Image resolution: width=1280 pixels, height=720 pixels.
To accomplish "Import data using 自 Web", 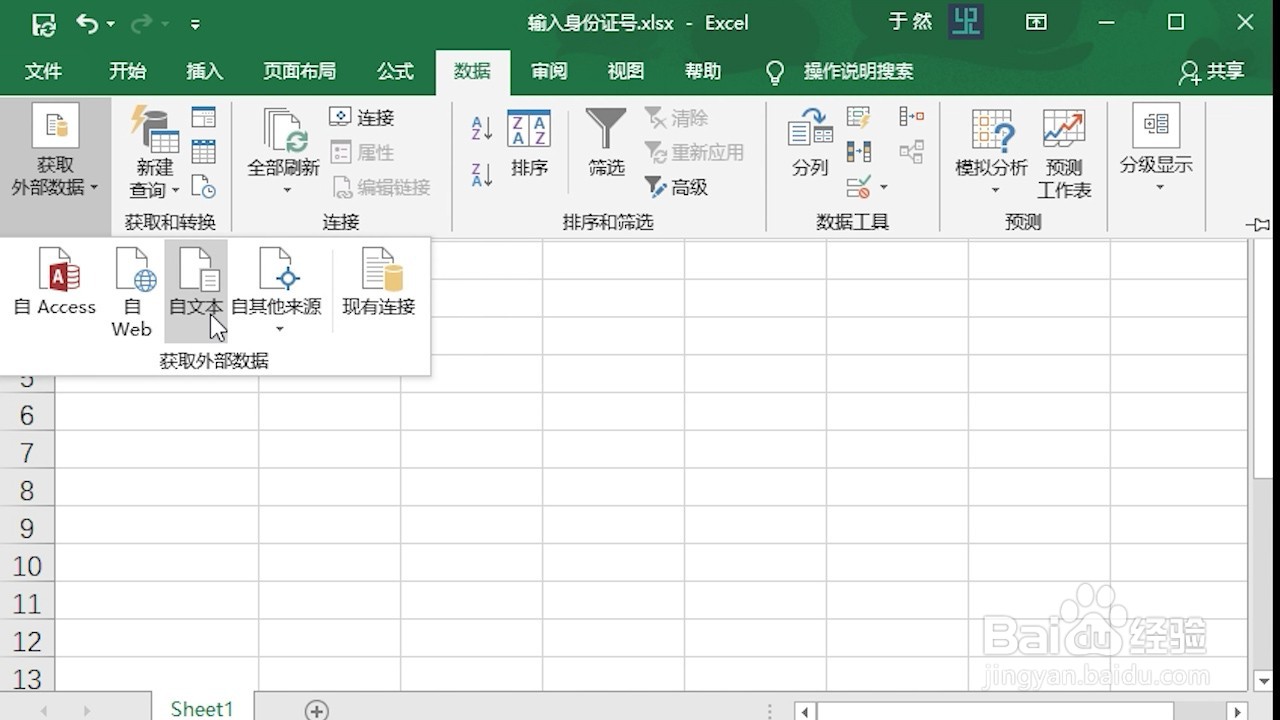I will 131,290.
